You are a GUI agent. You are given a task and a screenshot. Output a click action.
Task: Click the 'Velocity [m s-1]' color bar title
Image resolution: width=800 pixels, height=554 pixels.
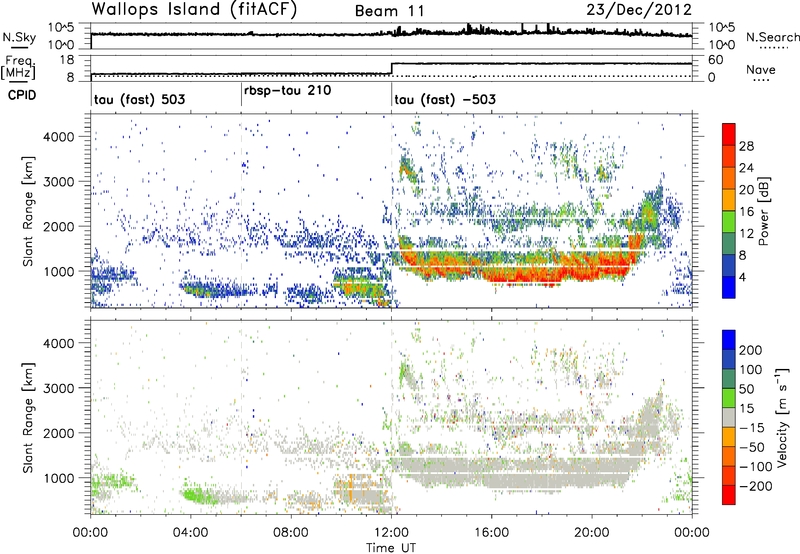pyautogui.click(x=782, y=417)
